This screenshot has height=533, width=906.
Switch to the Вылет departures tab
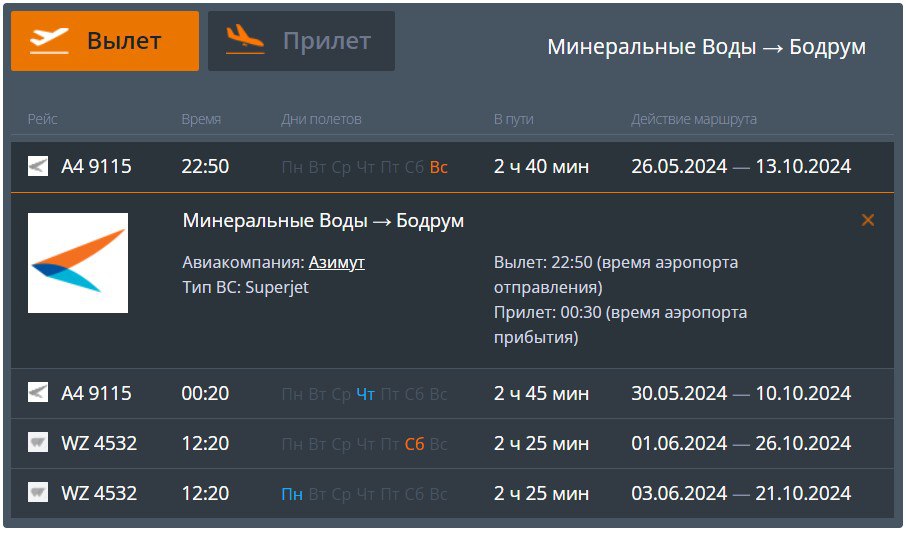click(104, 41)
